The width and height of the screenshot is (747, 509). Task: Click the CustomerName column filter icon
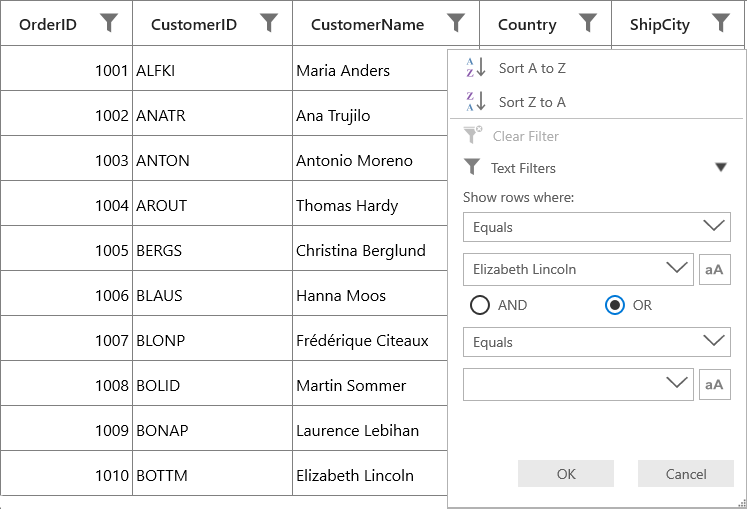point(456,22)
